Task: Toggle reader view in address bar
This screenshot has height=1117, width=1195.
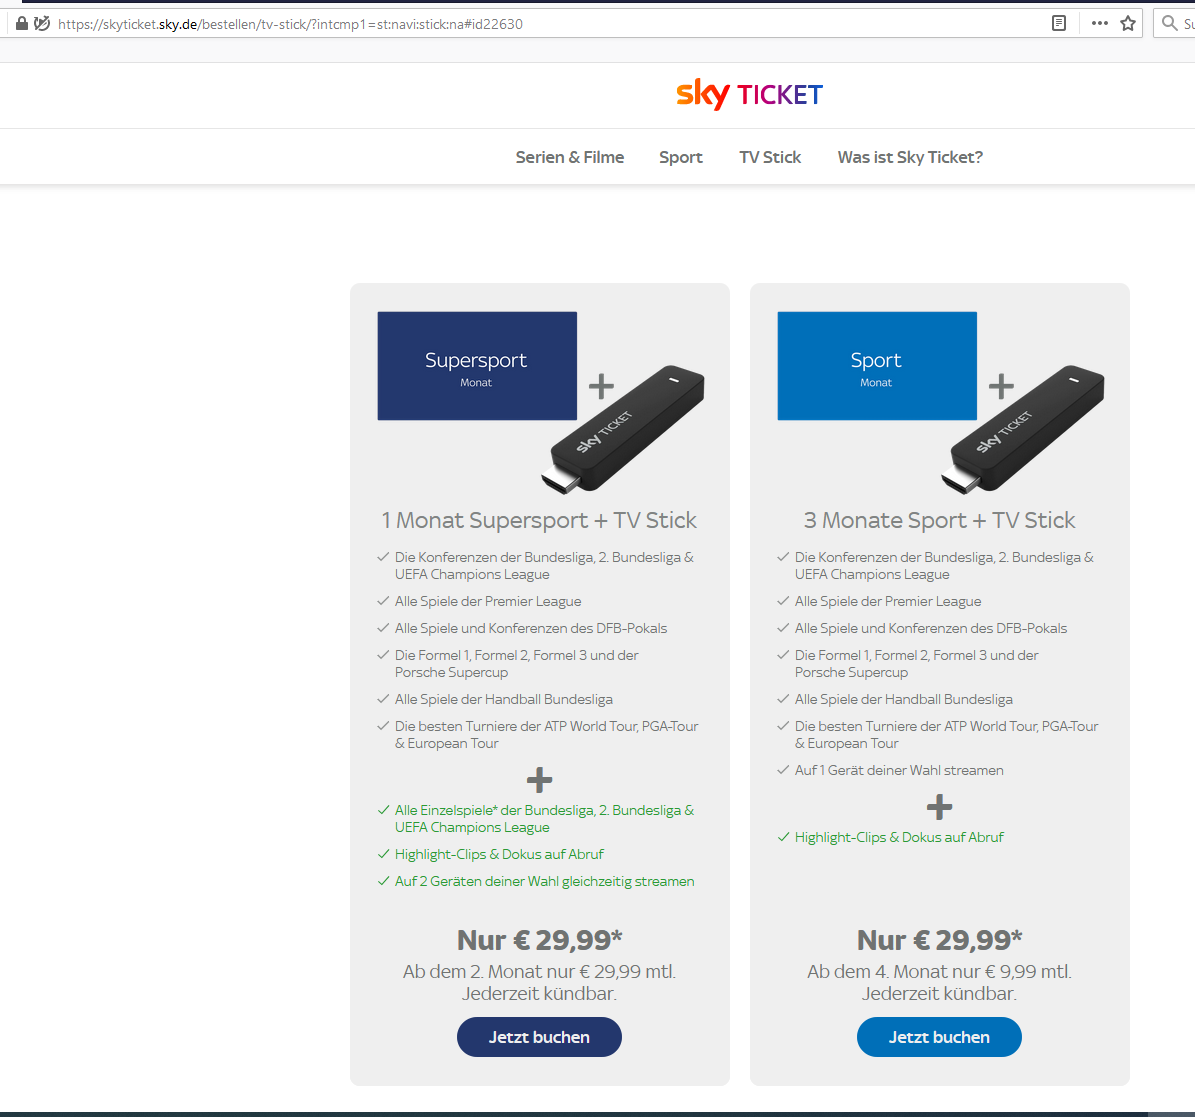Action: point(1059,23)
